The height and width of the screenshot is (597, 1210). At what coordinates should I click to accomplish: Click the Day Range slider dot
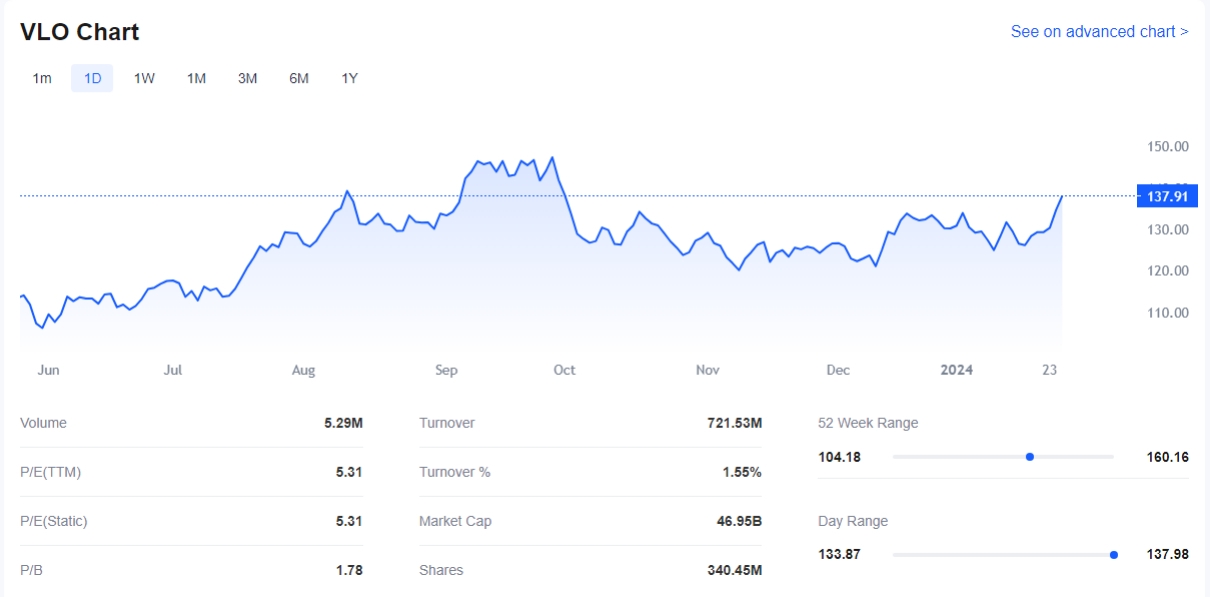(x=1113, y=555)
